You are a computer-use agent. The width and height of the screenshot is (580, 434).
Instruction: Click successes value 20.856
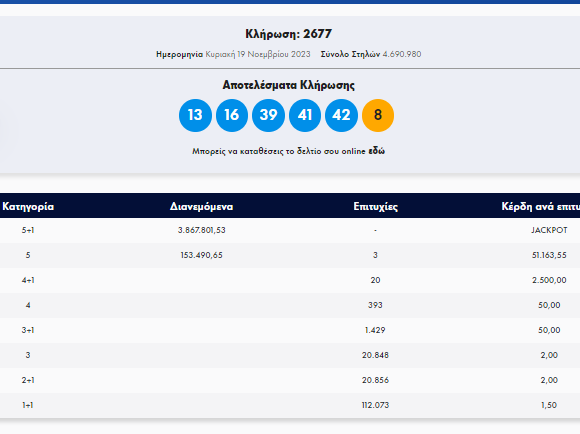(375, 380)
